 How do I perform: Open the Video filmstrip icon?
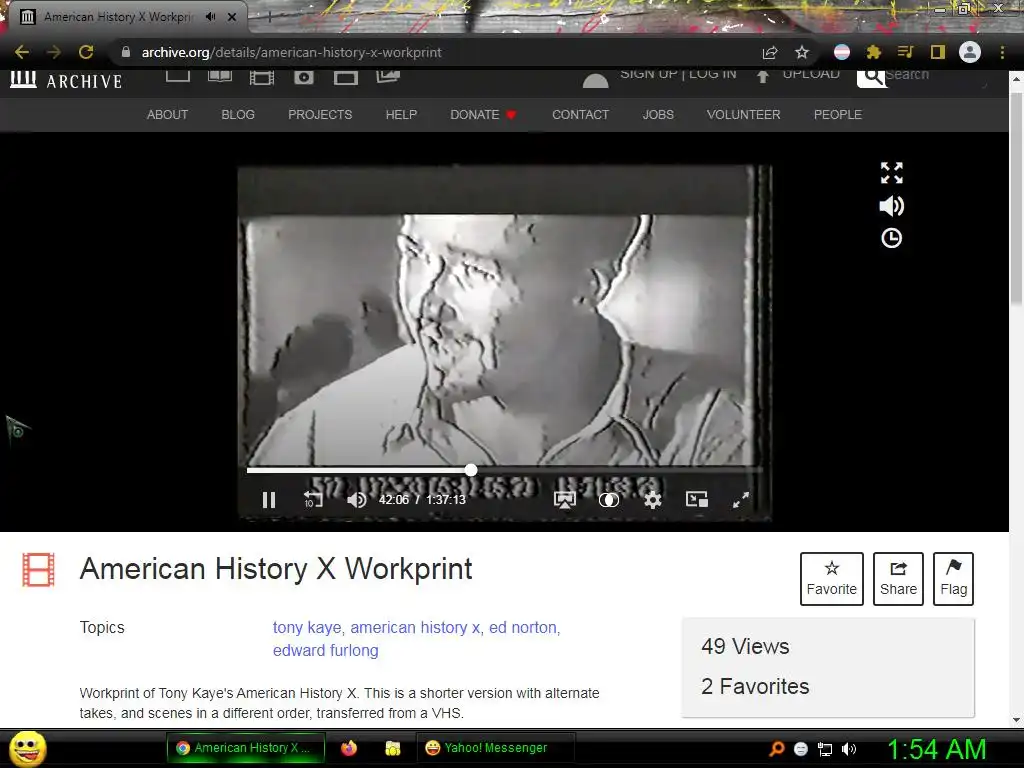coord(262,78)
